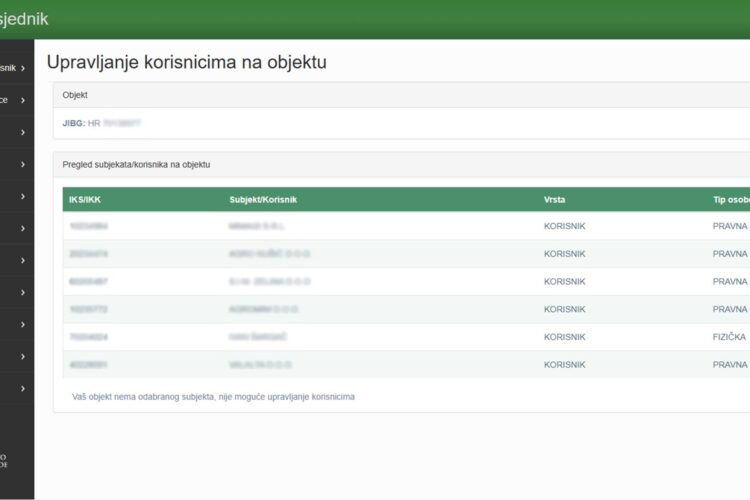
Task: Click the Vrsta column header
Action: click(x=554, y=199)
